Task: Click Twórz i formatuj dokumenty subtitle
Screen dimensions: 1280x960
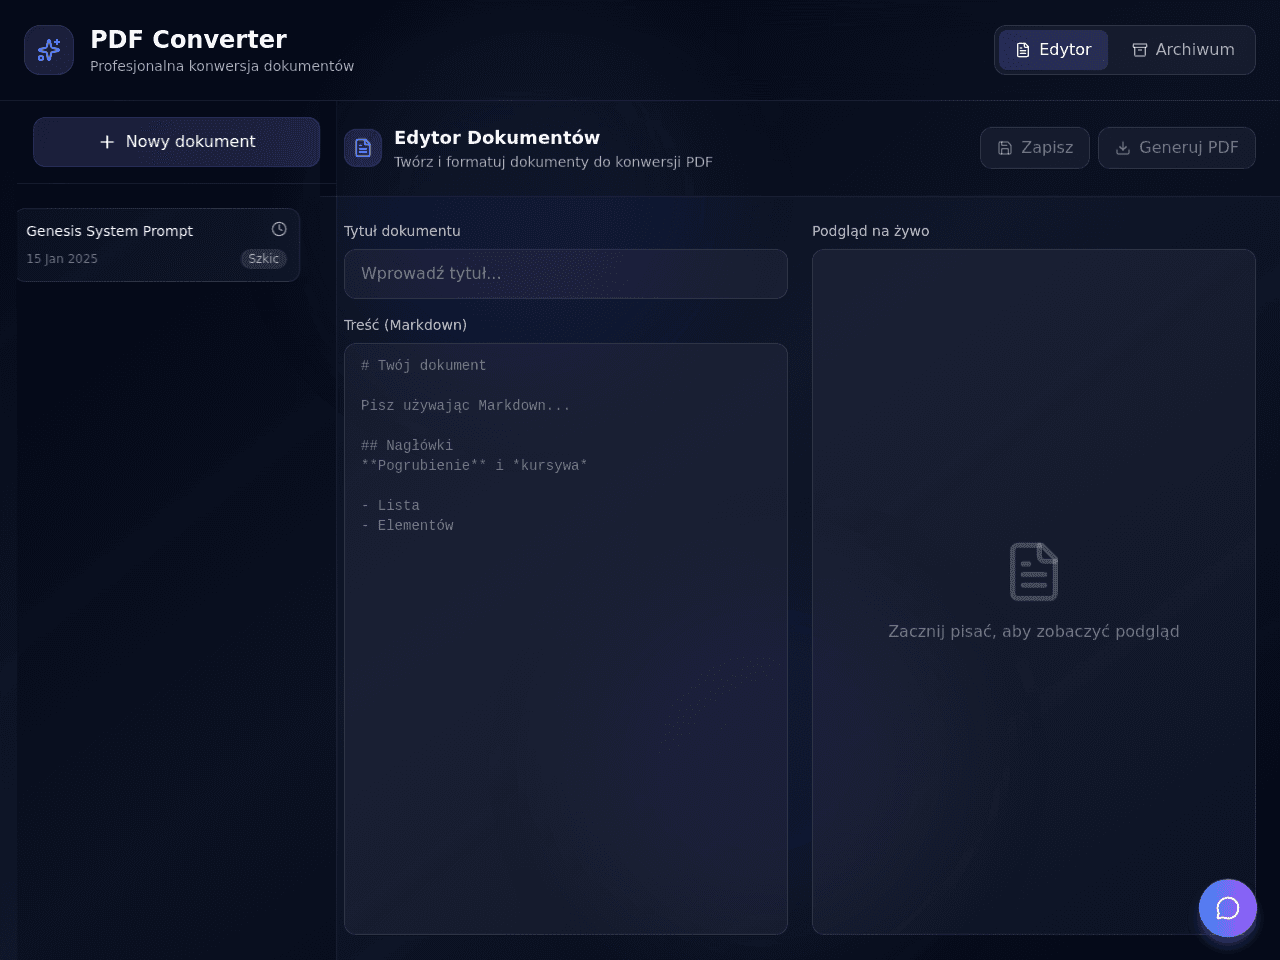Action: pos(553,162)
